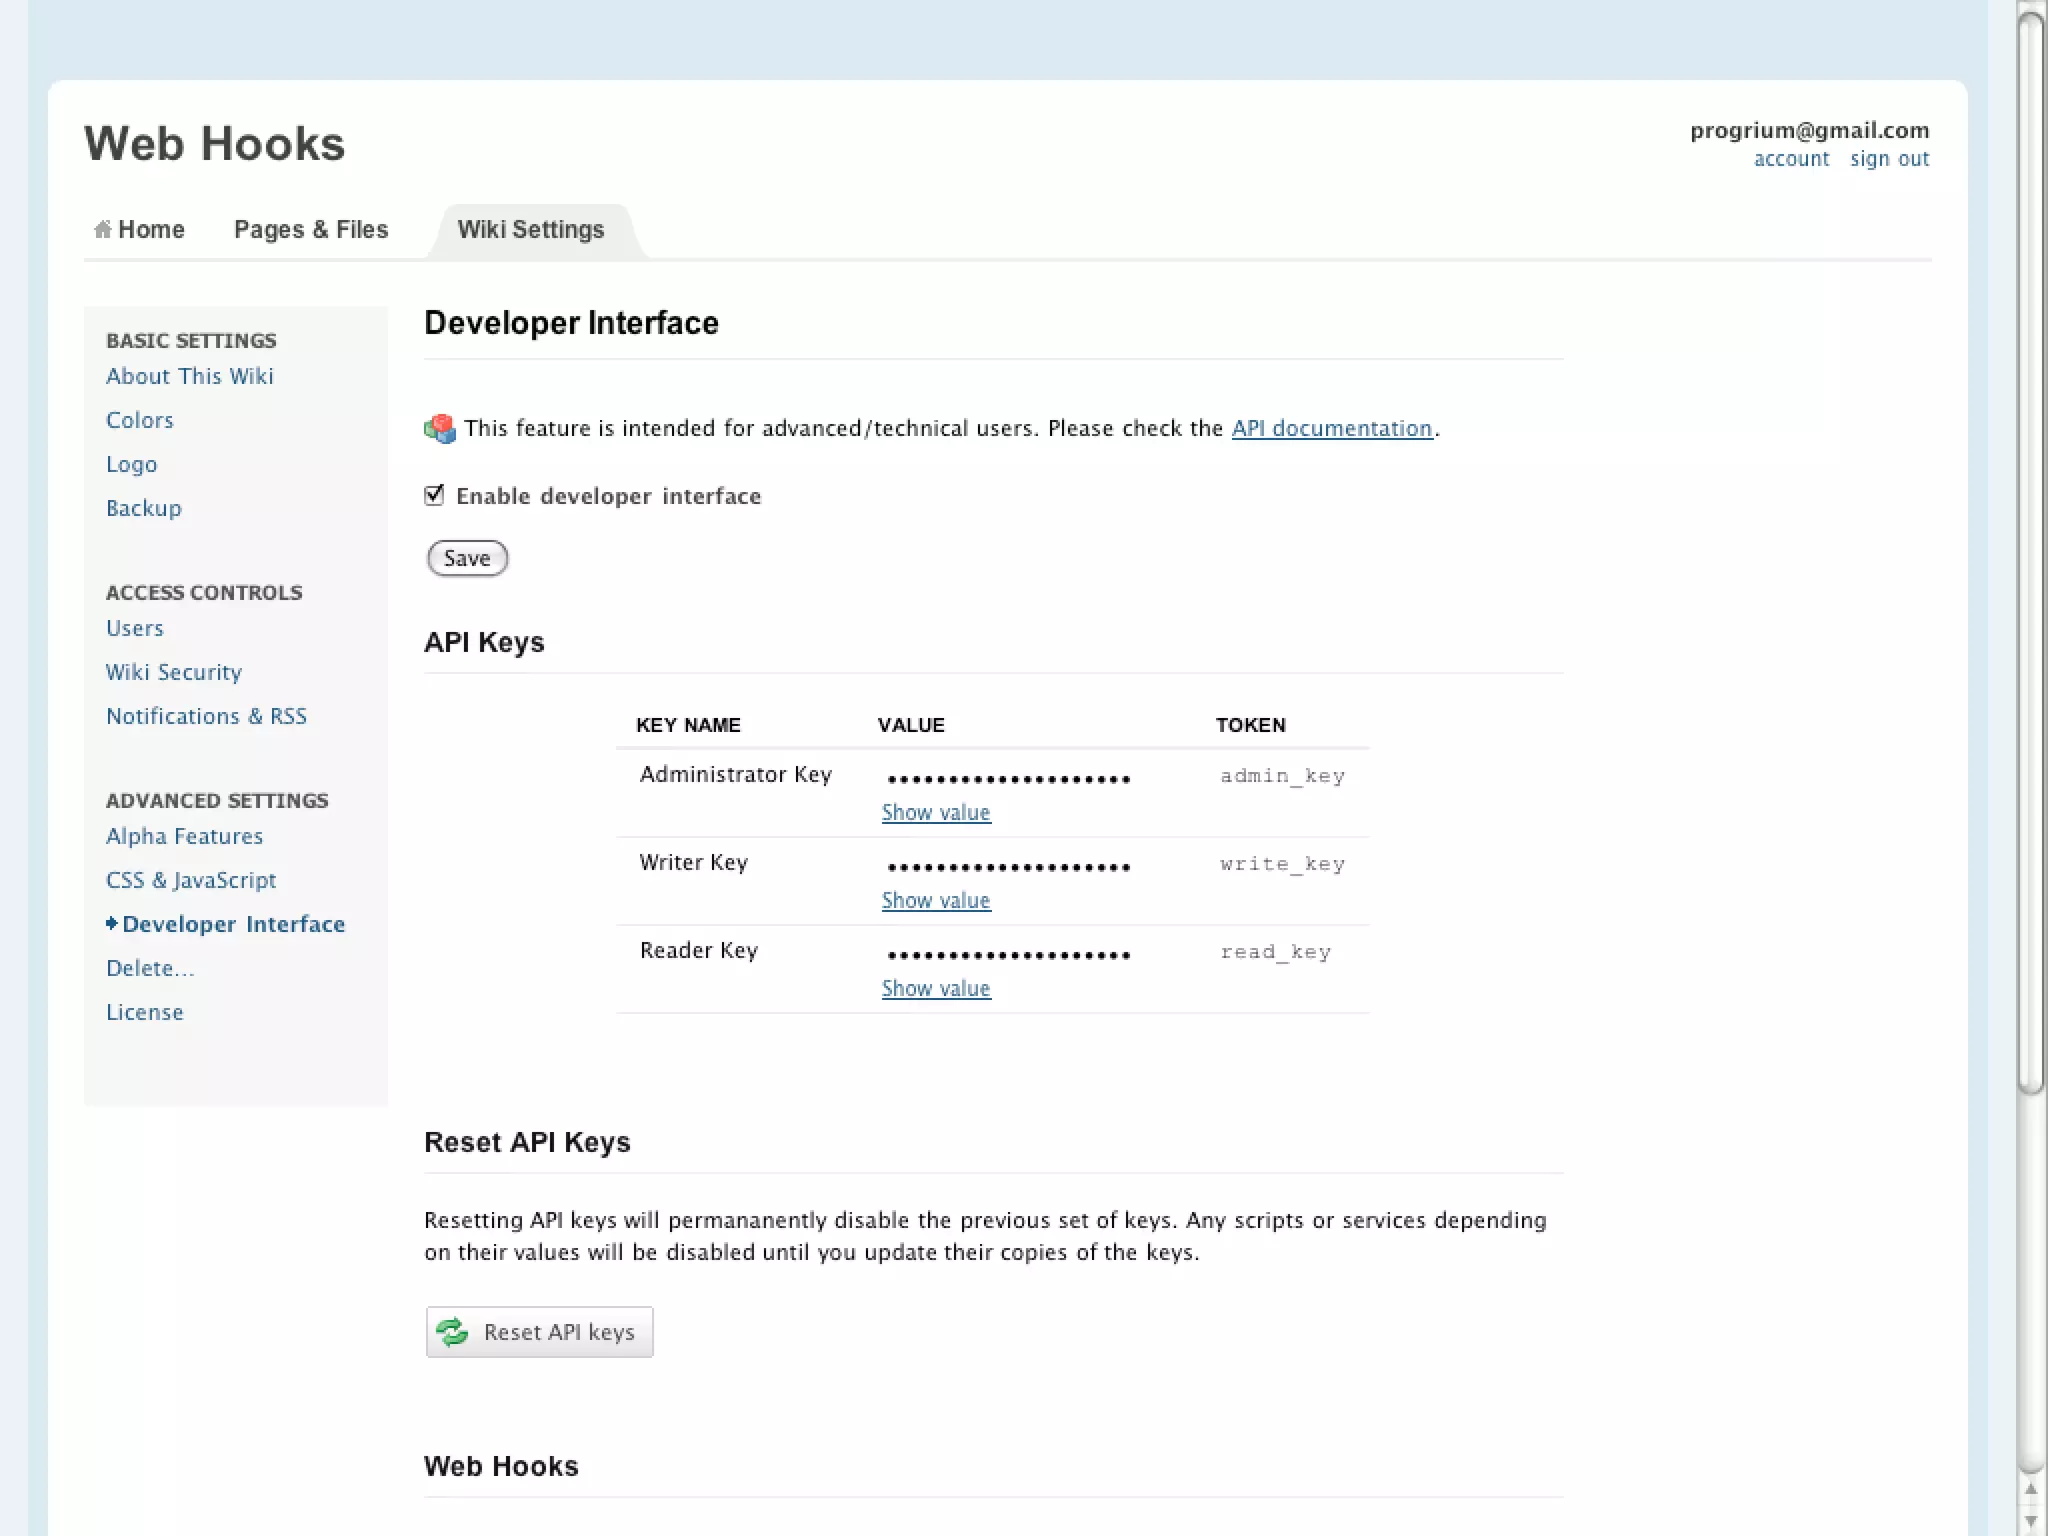Click the Web Hooks wiki title
The height and width of the screenshot is (1536, 2048).
pyautogui.click(x=215, y=143)
